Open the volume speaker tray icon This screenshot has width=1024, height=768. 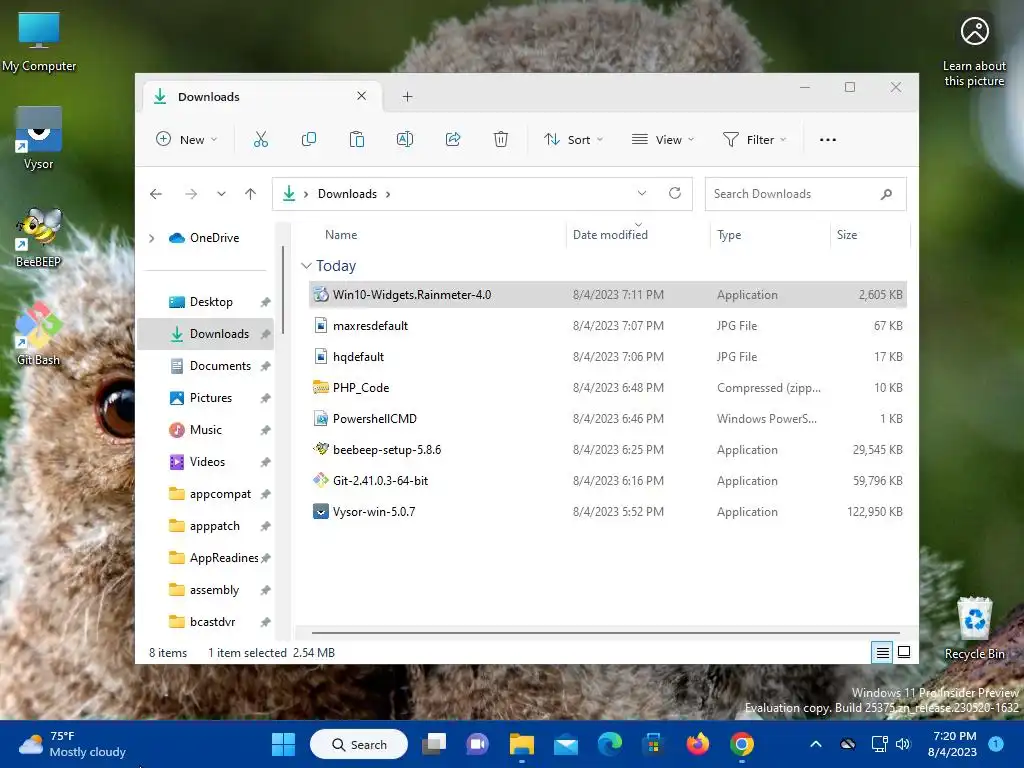903,744
